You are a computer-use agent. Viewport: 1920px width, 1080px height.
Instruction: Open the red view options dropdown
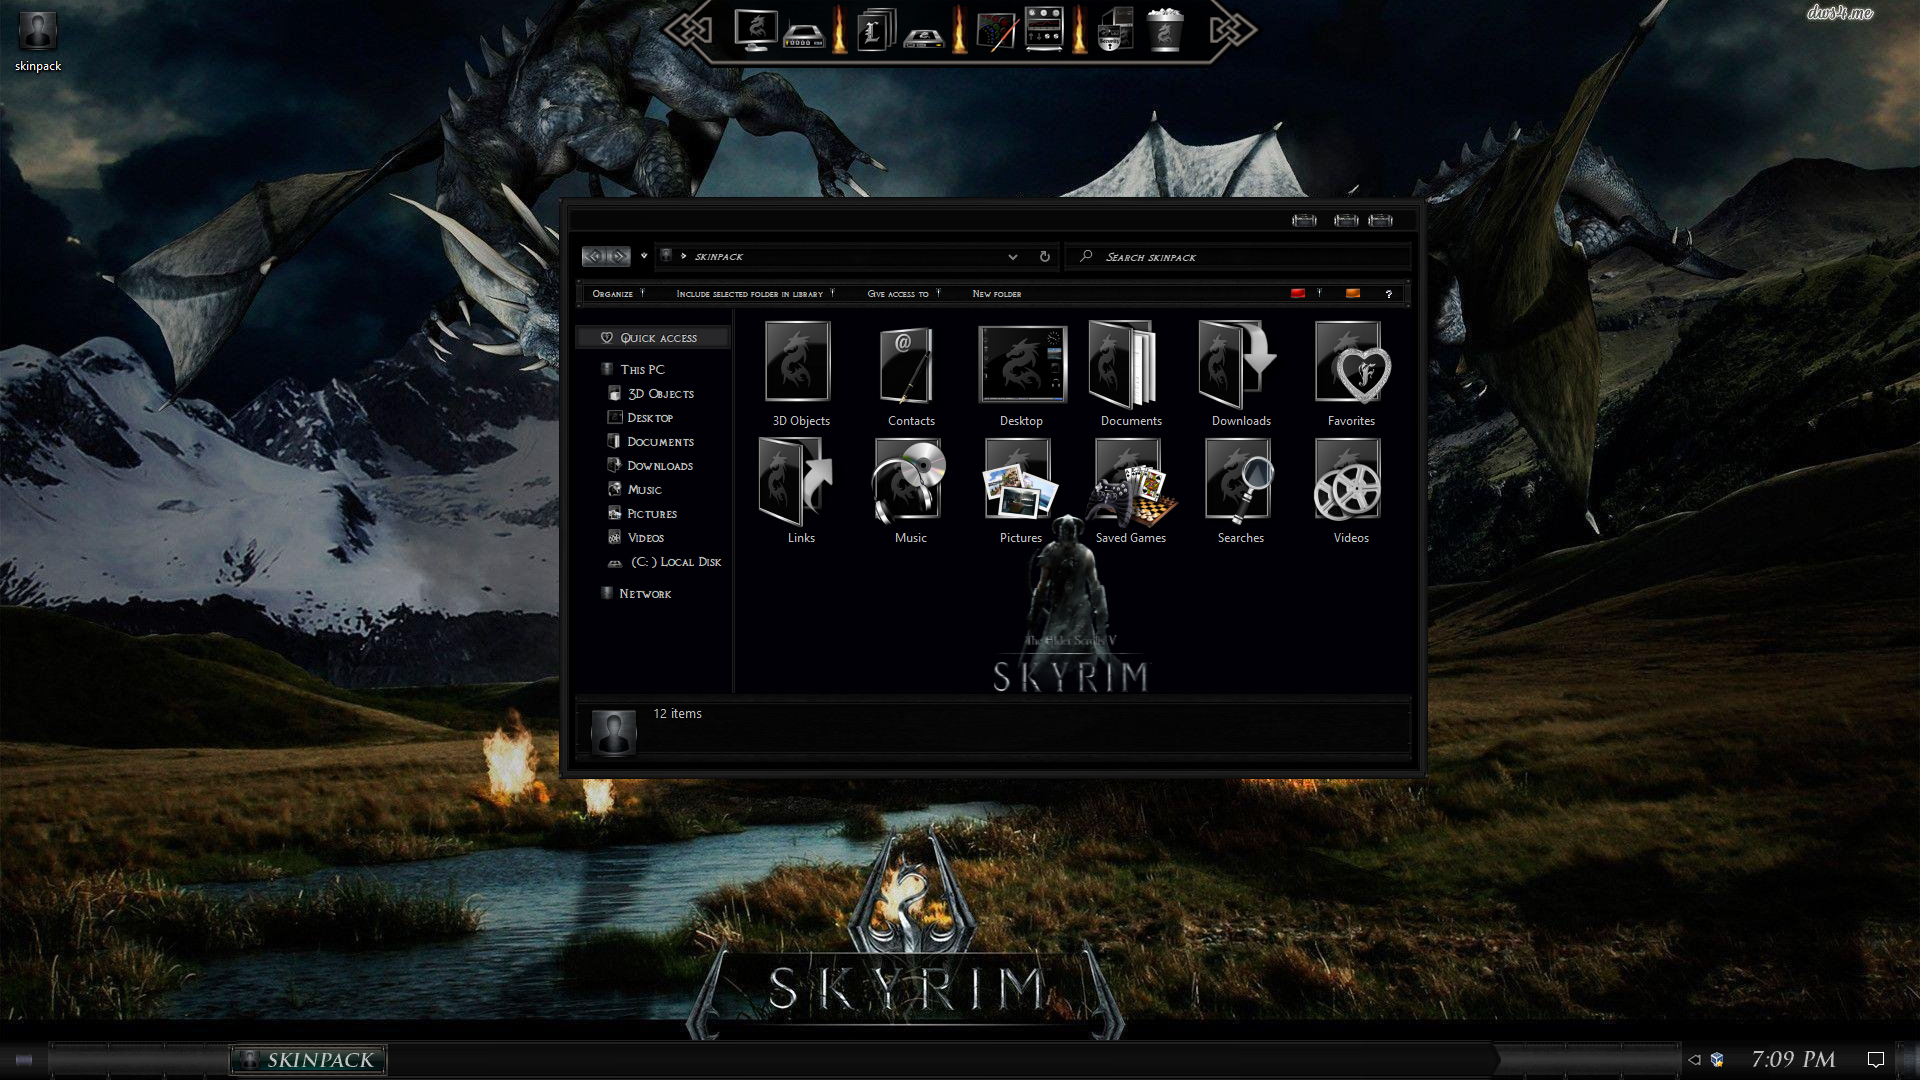point(1298,294)
